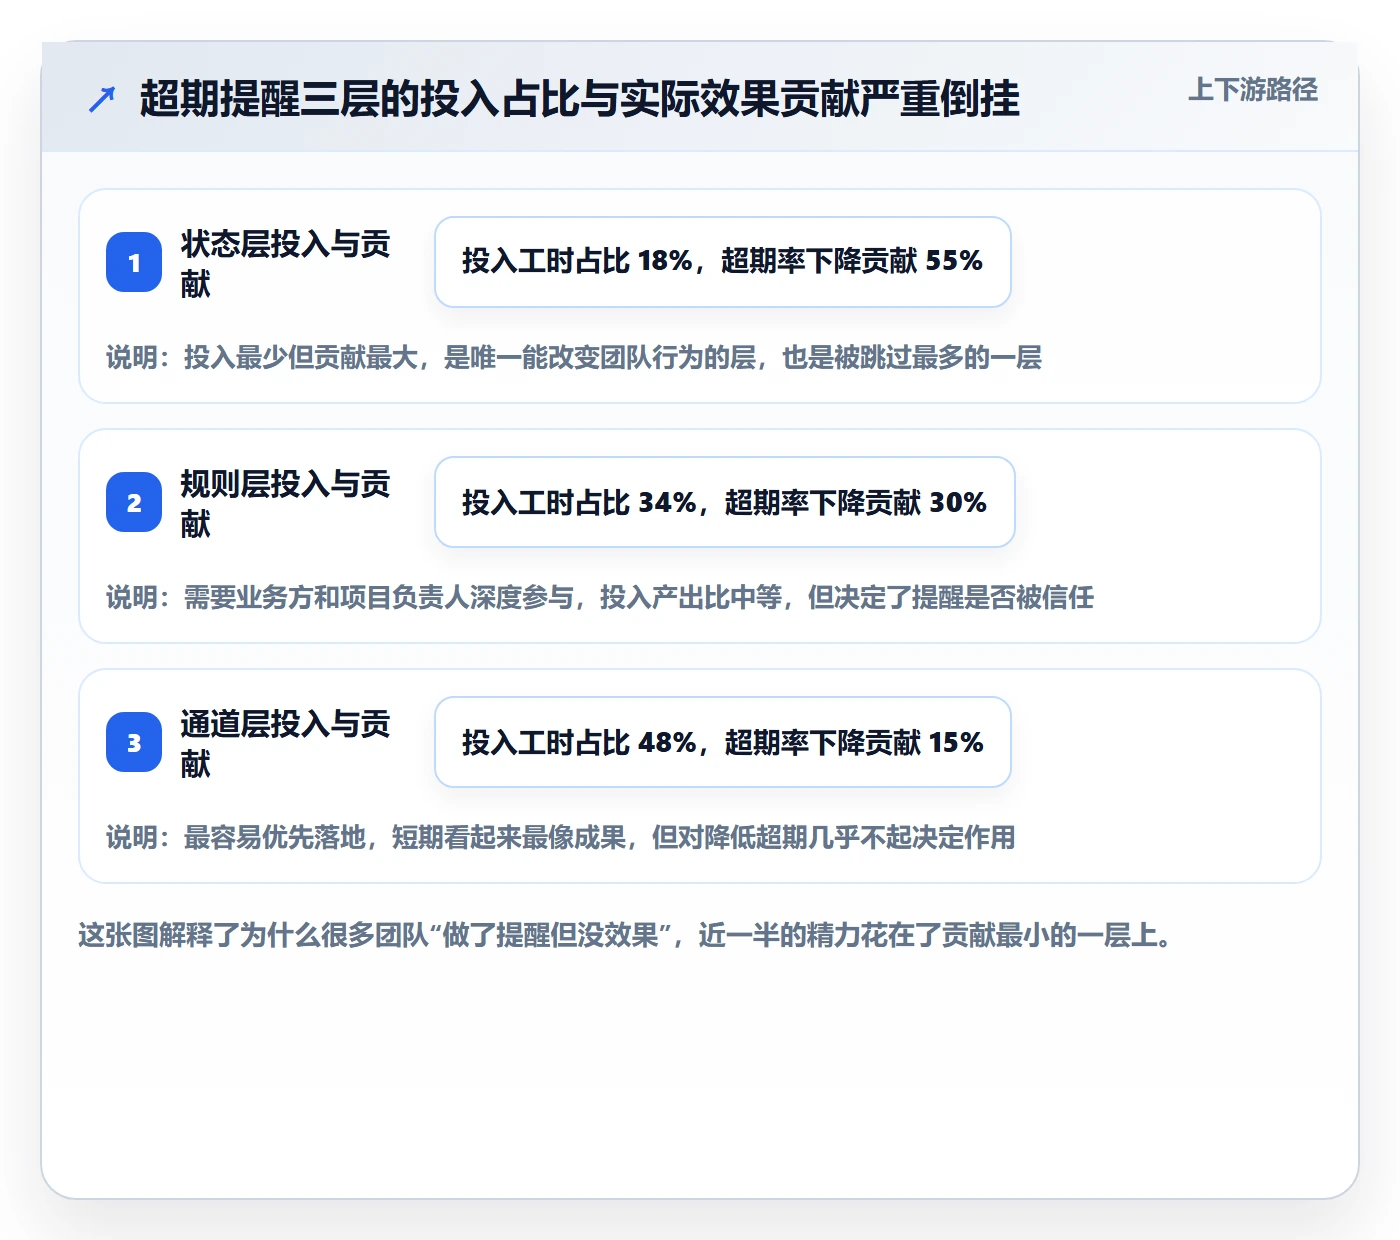
Task: Click the number 2 badge
Action: (x=134, y=502)
